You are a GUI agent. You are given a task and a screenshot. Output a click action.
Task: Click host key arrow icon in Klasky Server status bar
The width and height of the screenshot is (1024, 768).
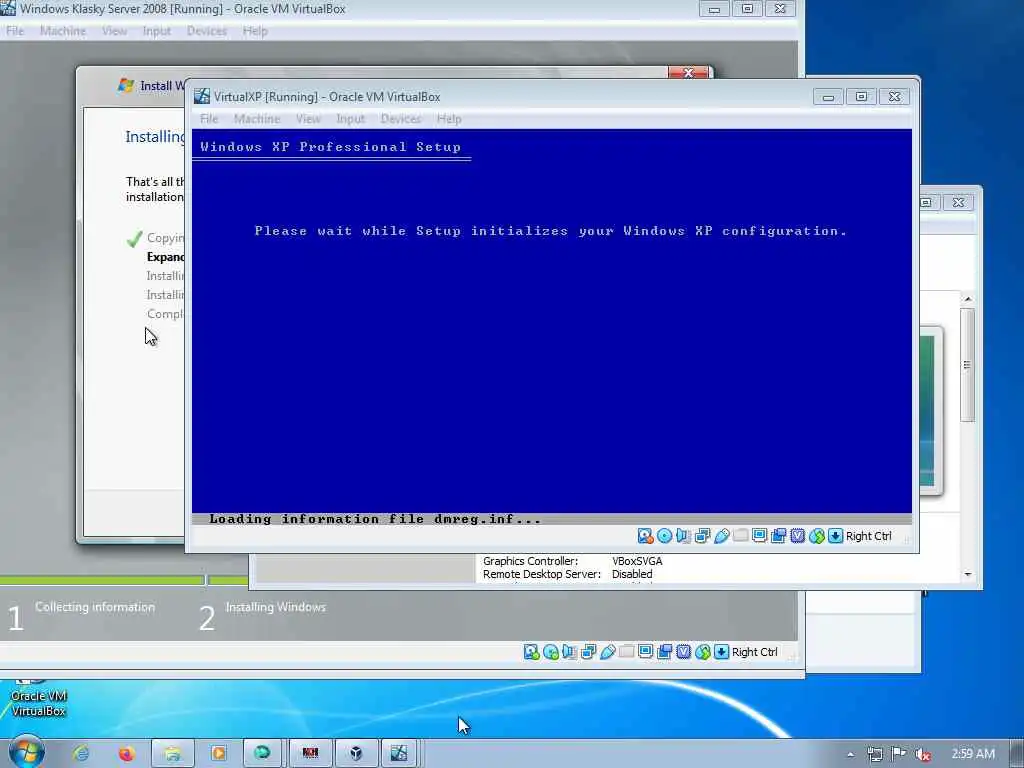(x=722, y=652)
